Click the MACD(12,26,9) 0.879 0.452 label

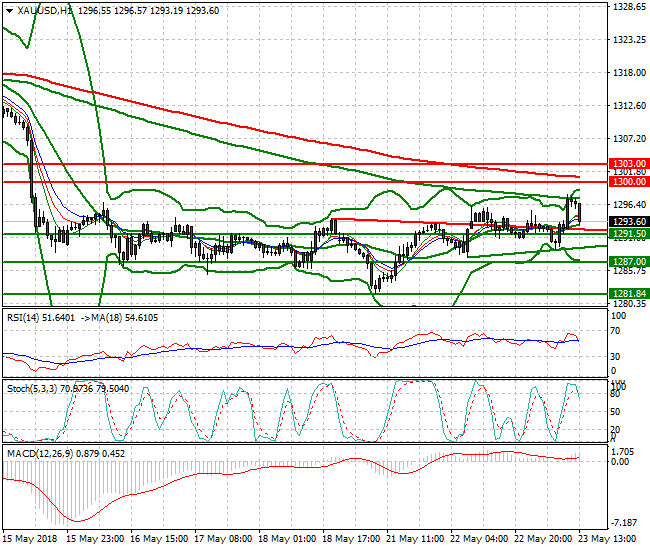(66, 454)
